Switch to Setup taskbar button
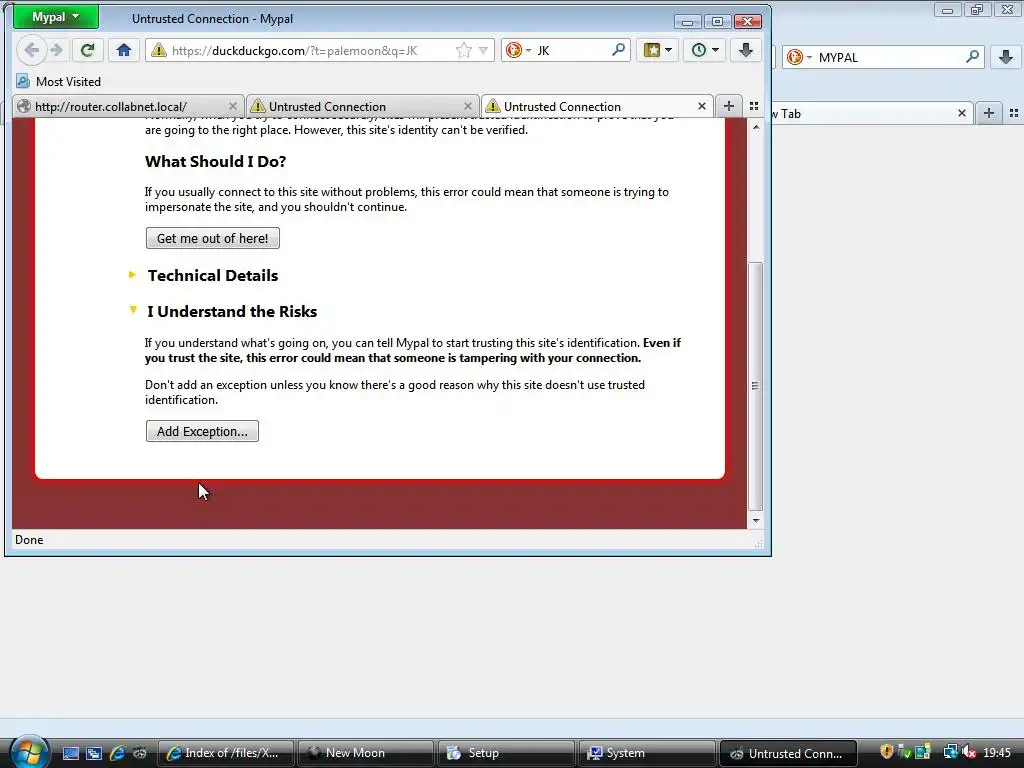The width and height of the screenshot is (1024, 768). (506, 753)
